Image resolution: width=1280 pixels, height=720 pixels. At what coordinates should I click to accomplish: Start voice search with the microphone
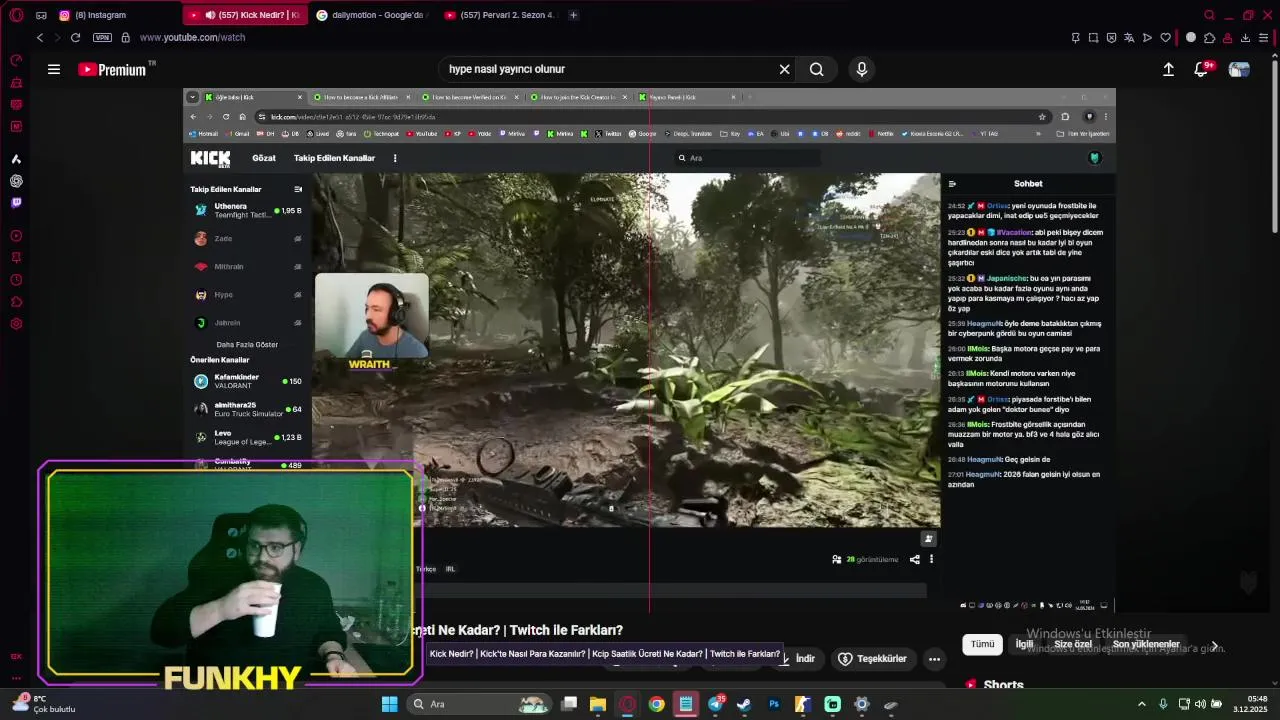tap(862, 69)
